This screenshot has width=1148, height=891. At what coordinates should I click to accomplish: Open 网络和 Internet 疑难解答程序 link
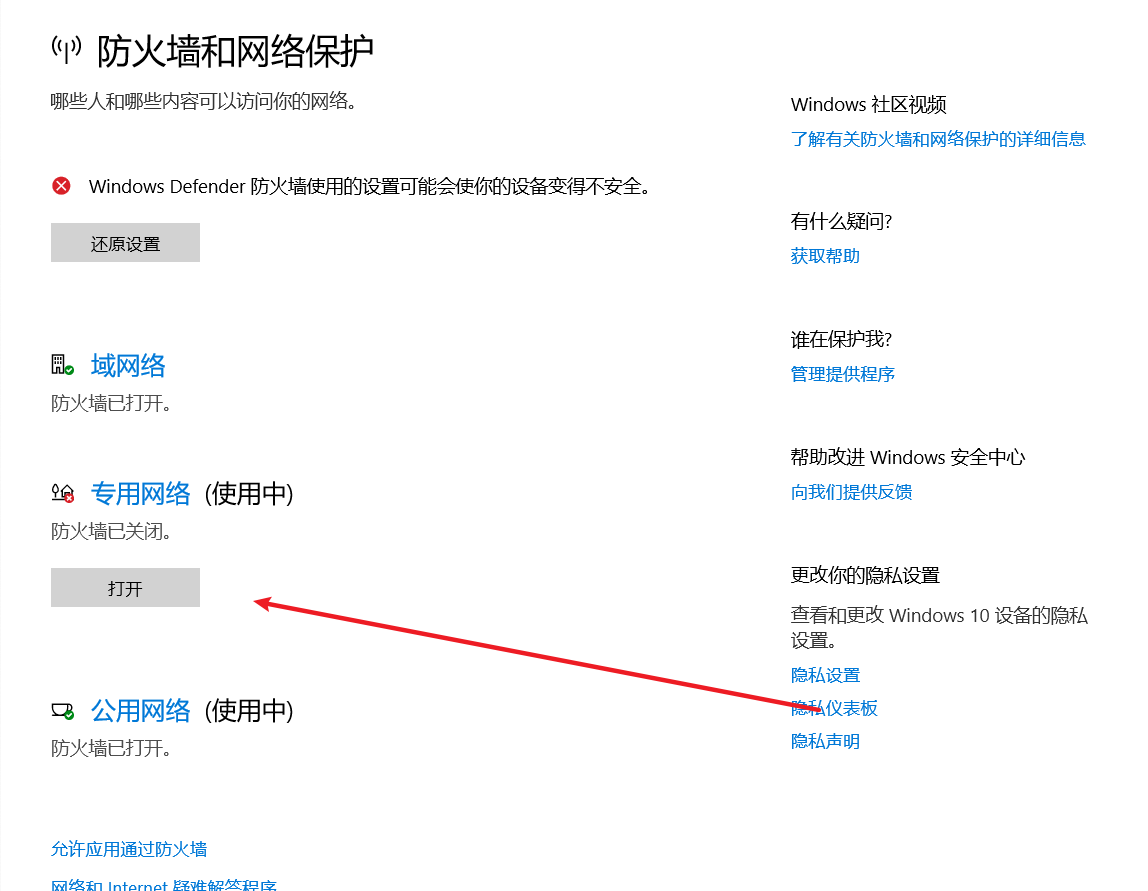(164, 884)
